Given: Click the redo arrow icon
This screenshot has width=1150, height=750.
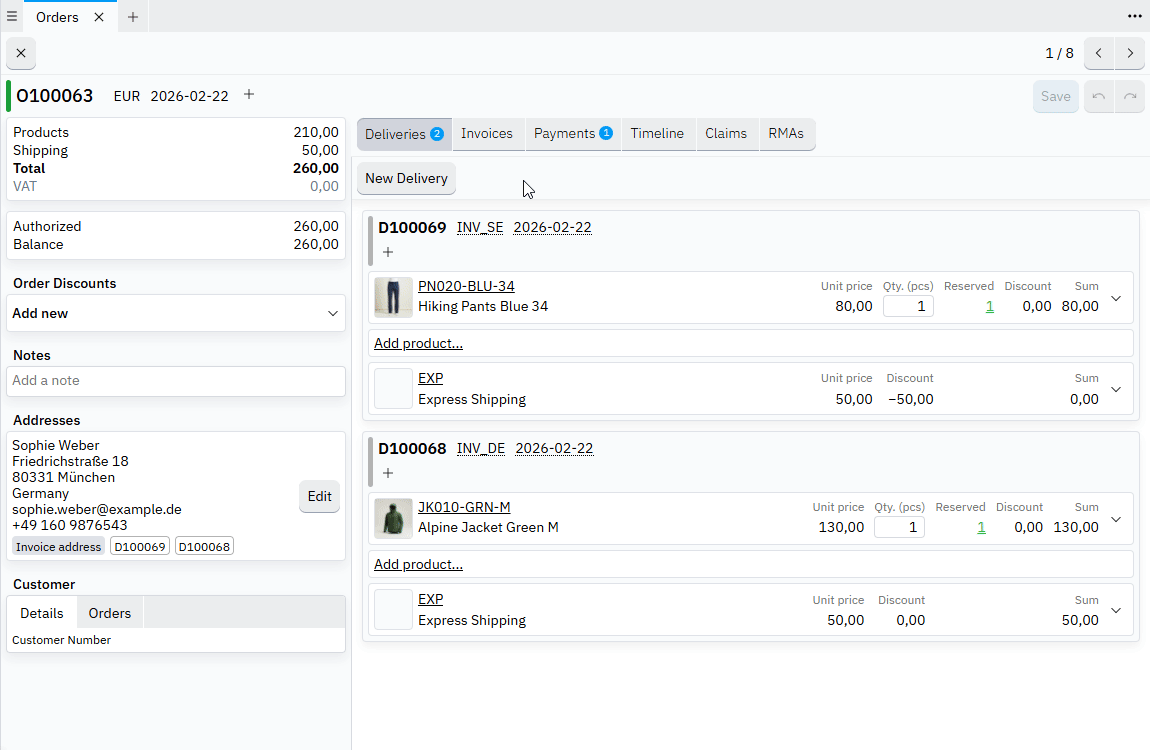Looking at the screenshot, I should [x=1130, y=96].
